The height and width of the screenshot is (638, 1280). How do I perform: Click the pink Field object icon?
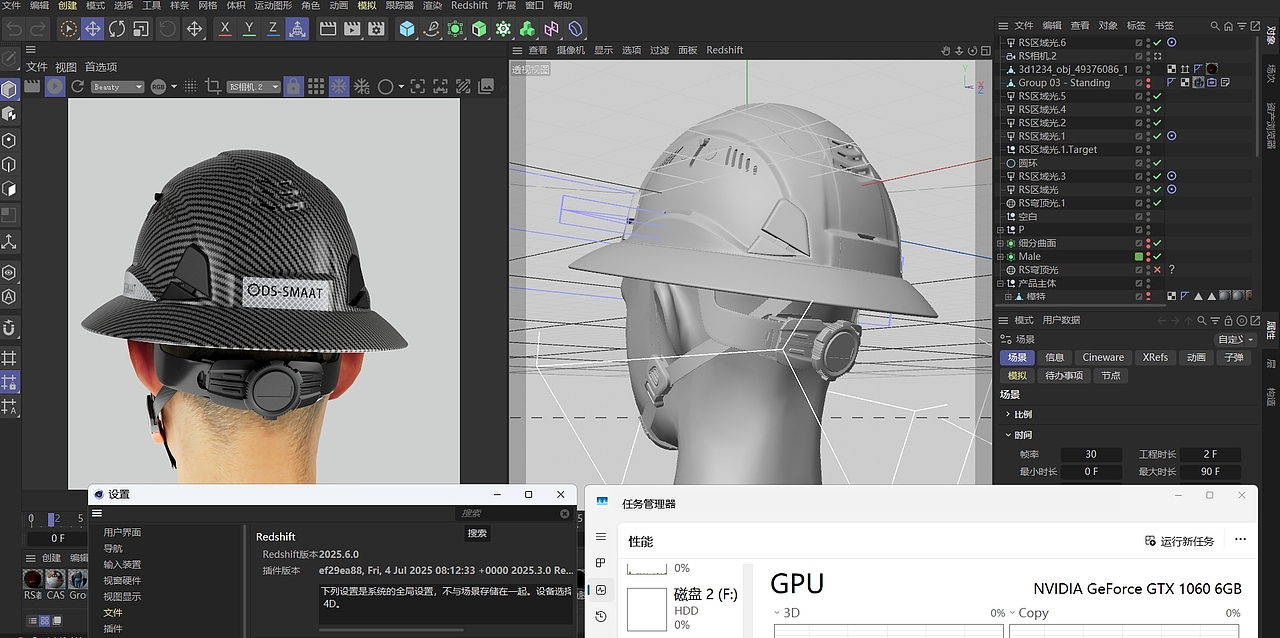click(552, 29)
